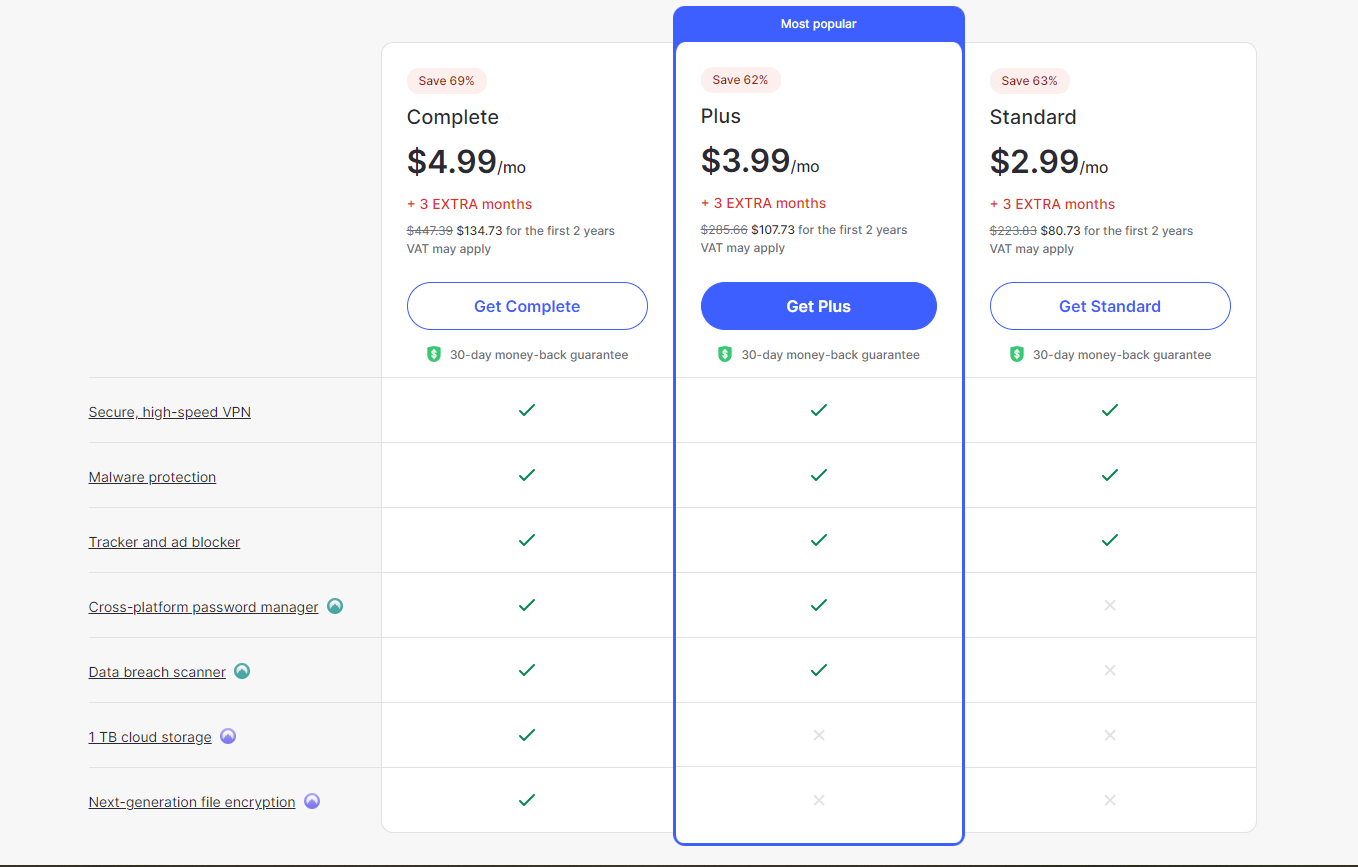Screen dimensions: 1358x867
Task: Click the purple icon beside Next-generation file encryption
Action: (x=312, y=801)
